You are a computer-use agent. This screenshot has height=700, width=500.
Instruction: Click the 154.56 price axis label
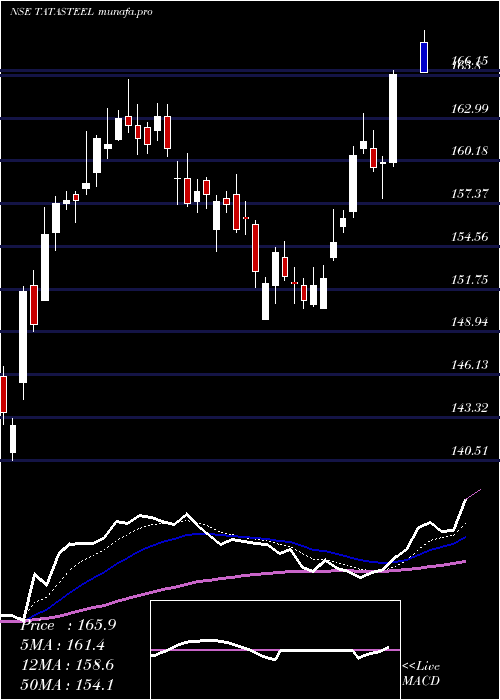click(470, 237)
